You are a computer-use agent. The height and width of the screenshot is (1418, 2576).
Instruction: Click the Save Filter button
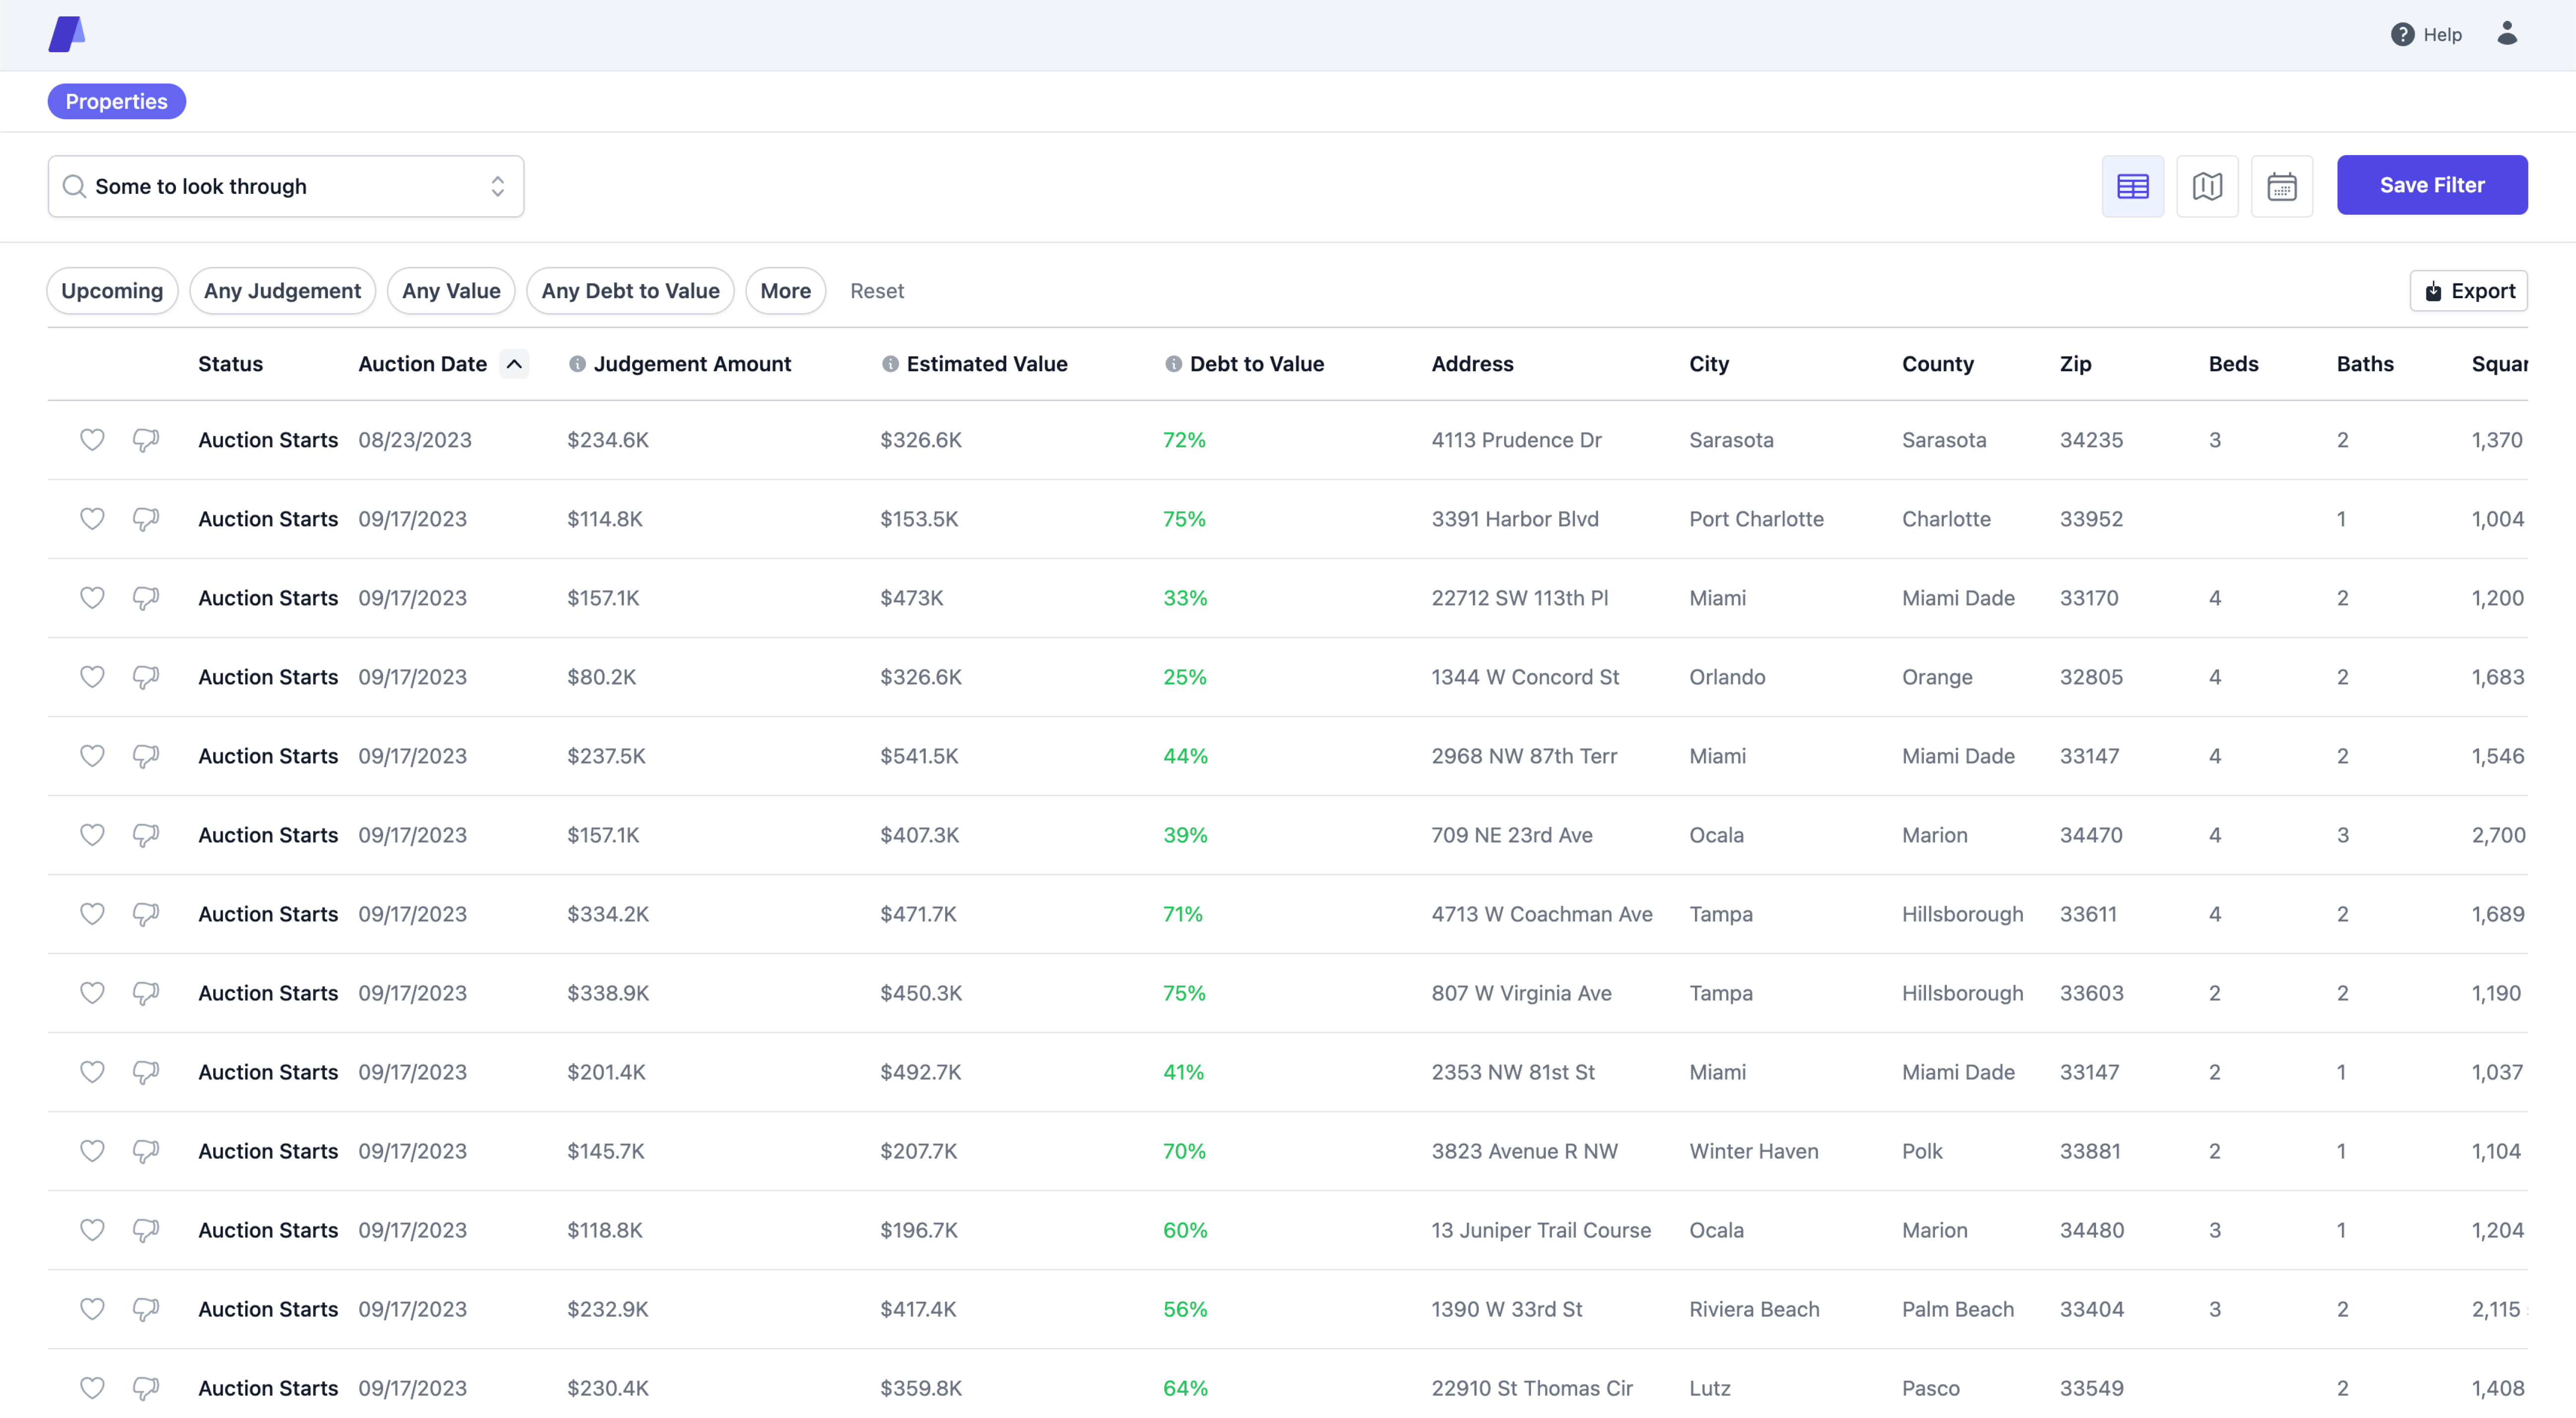(2433, 185)
